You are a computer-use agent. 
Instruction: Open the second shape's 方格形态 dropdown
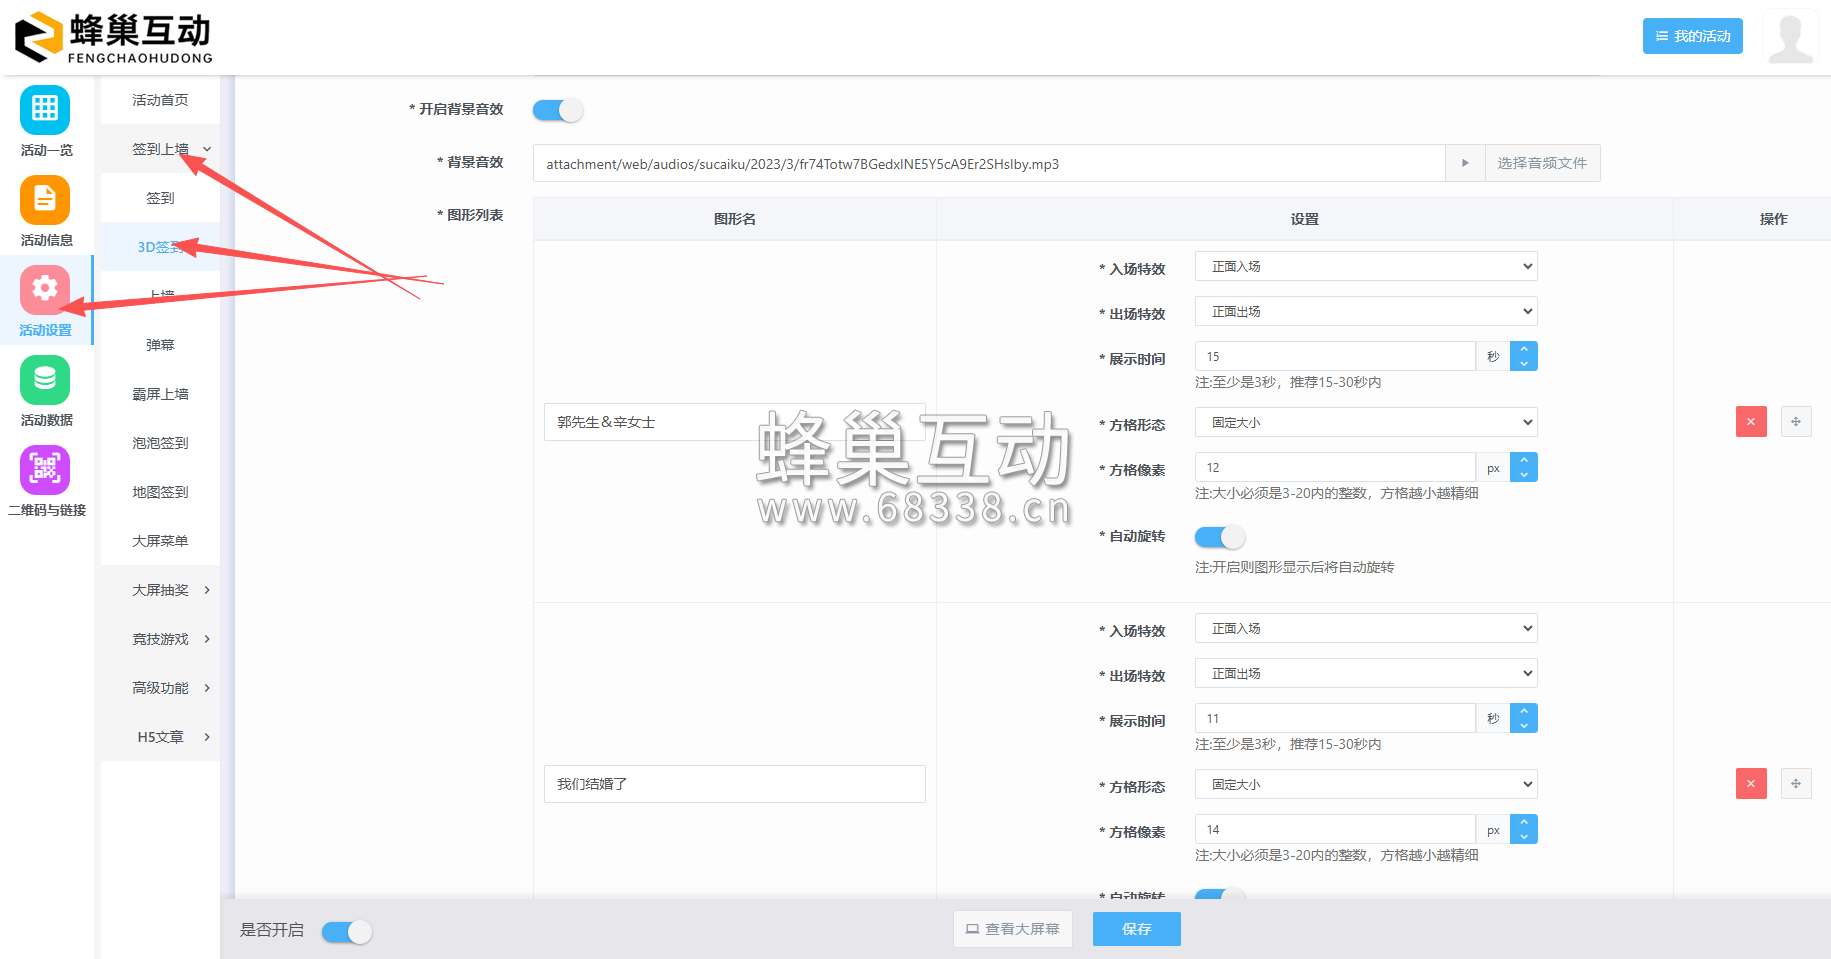[x=1365, y=785]
